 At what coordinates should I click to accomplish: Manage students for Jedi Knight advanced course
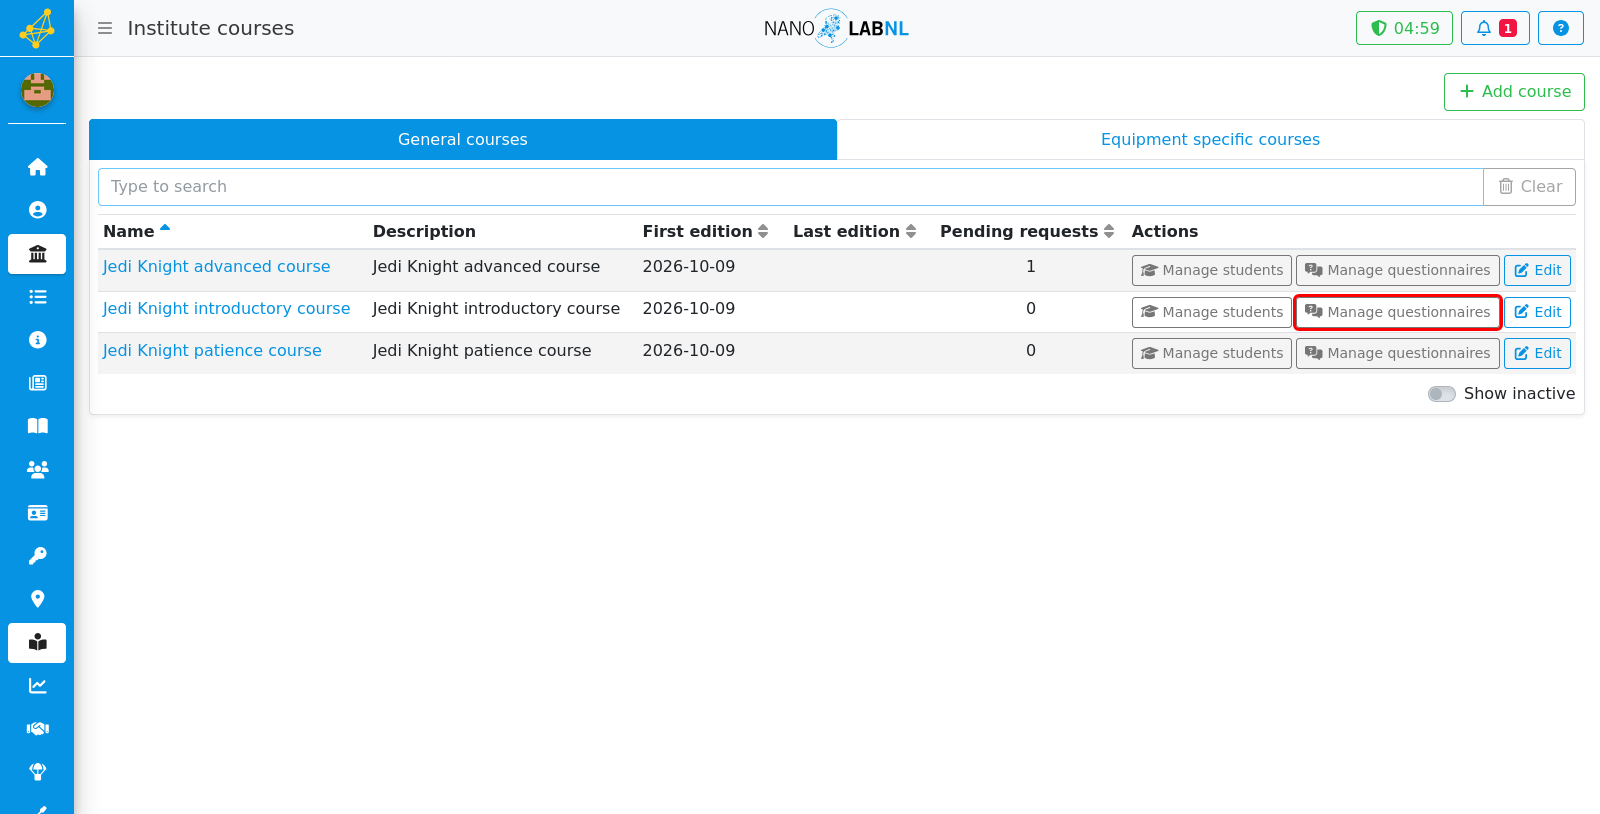(1212, 270)
